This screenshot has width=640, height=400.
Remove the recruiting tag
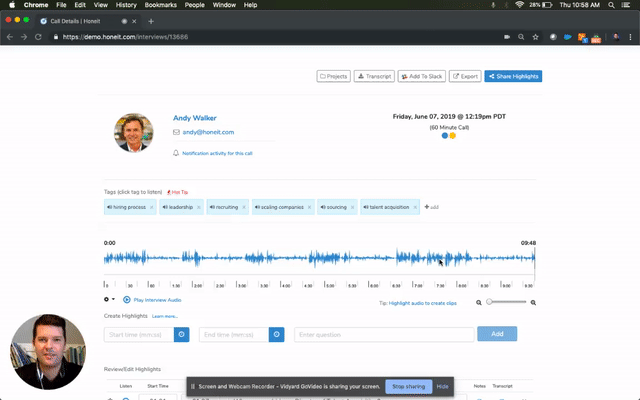[244, 207]
